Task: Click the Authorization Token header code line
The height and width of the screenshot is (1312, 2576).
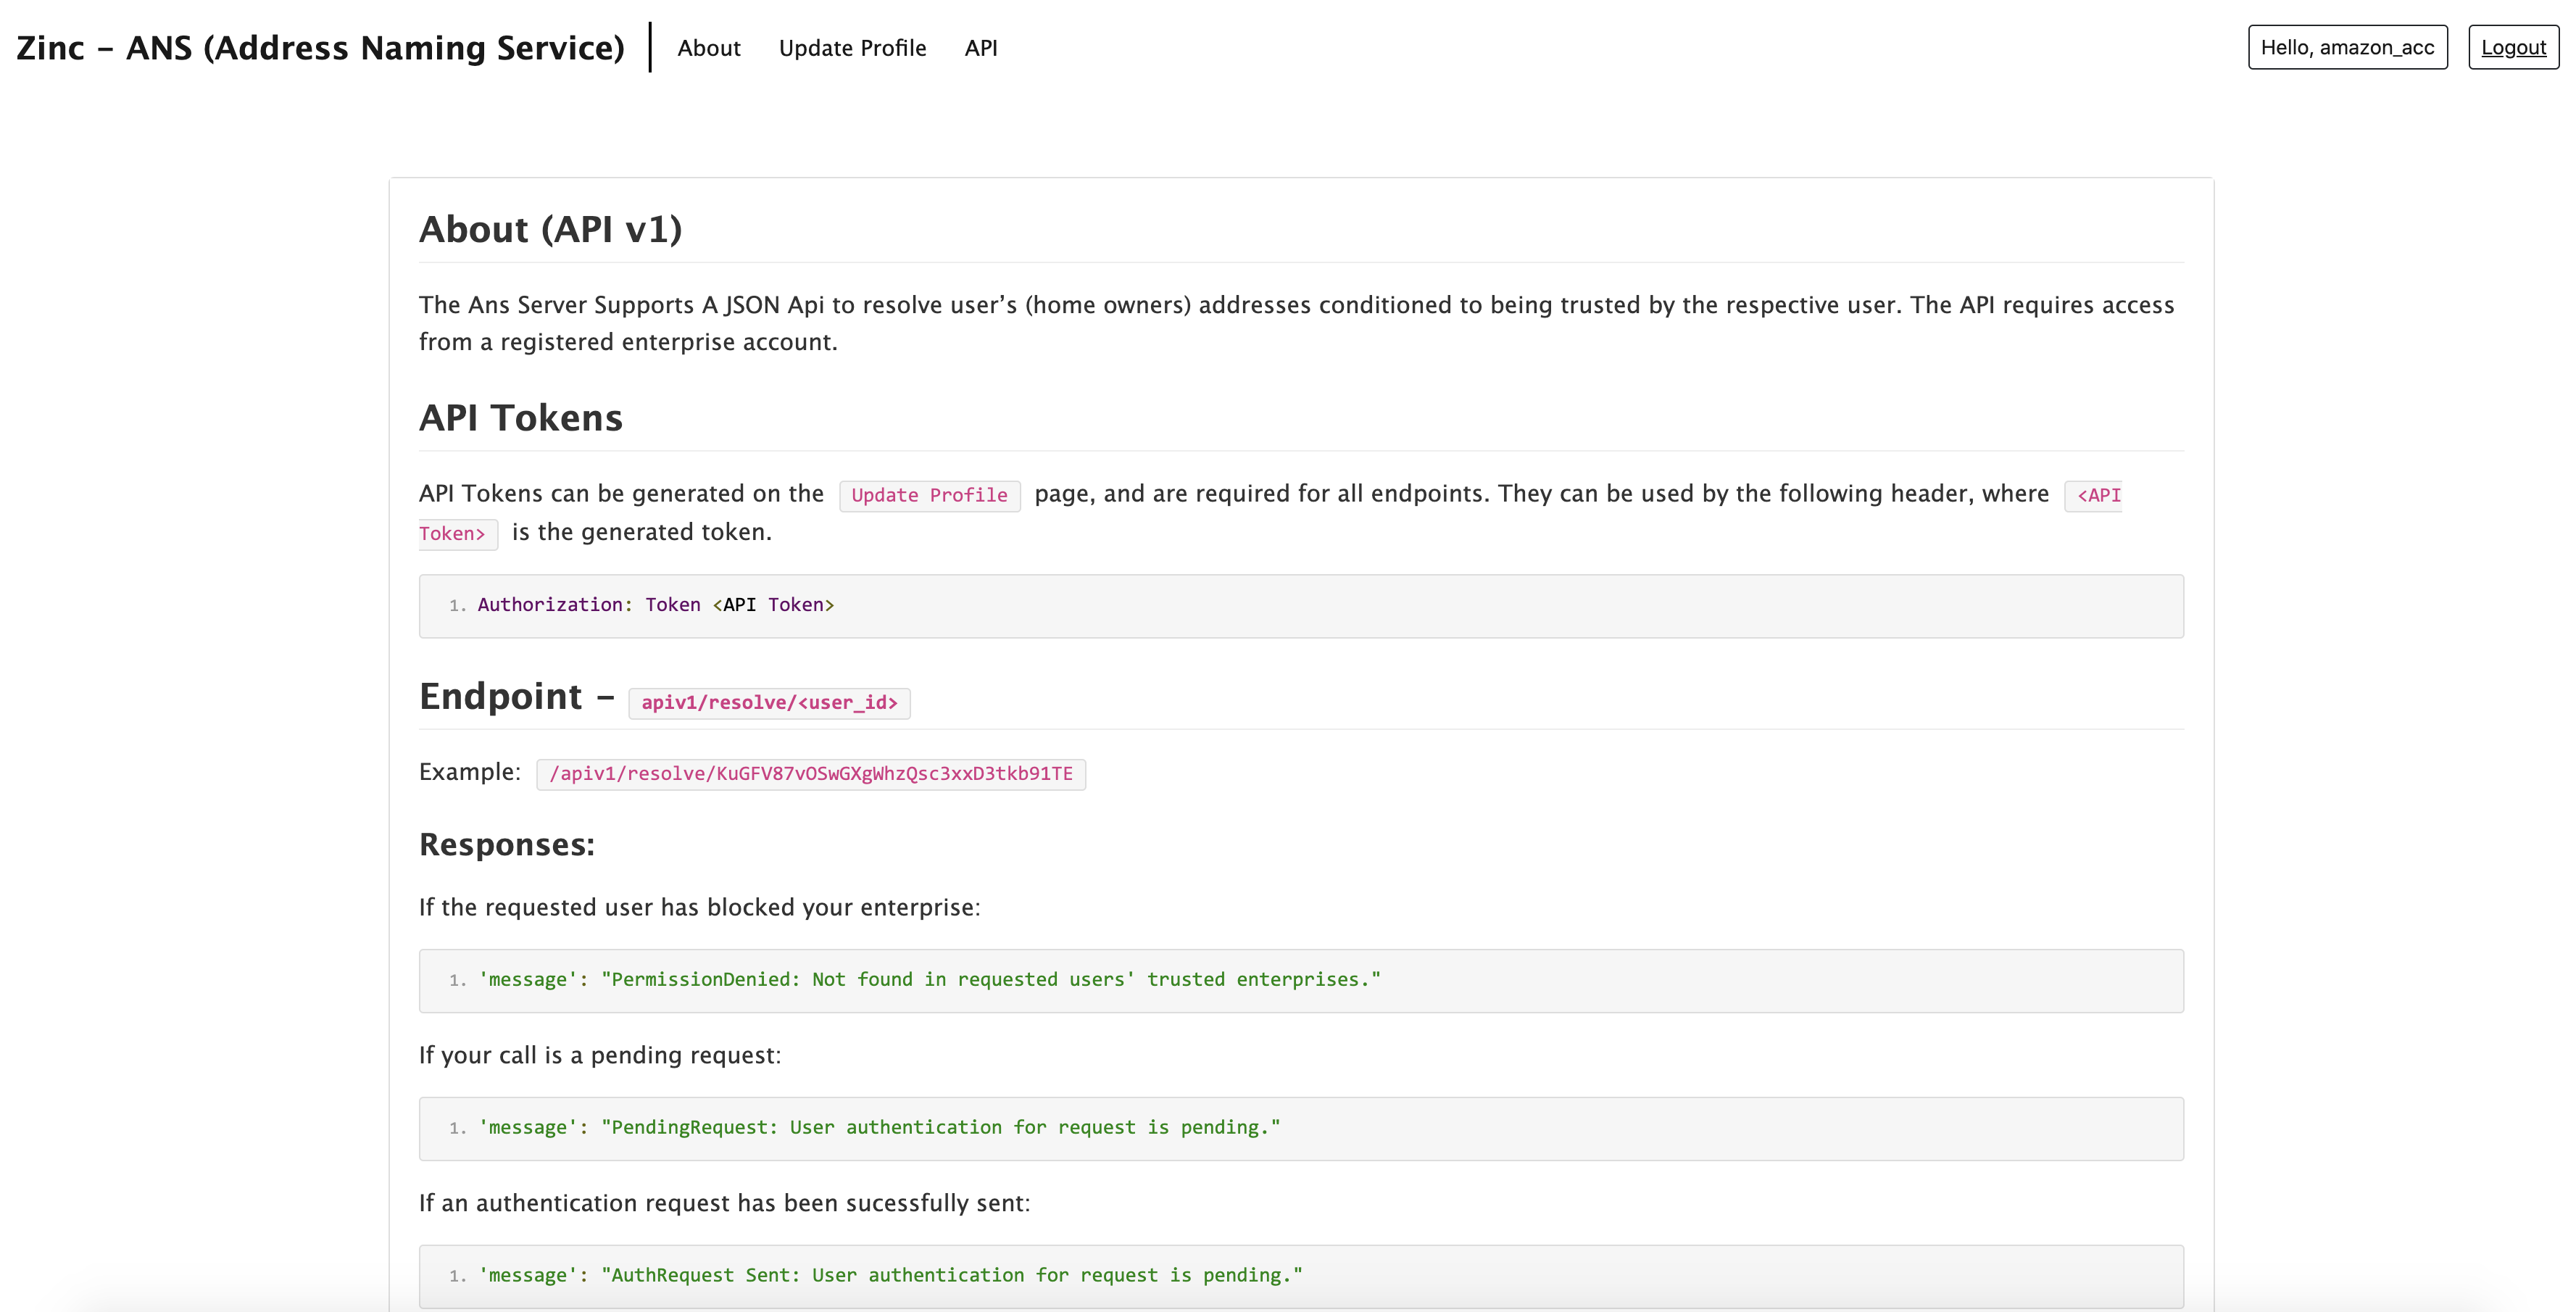Action: 655,605
